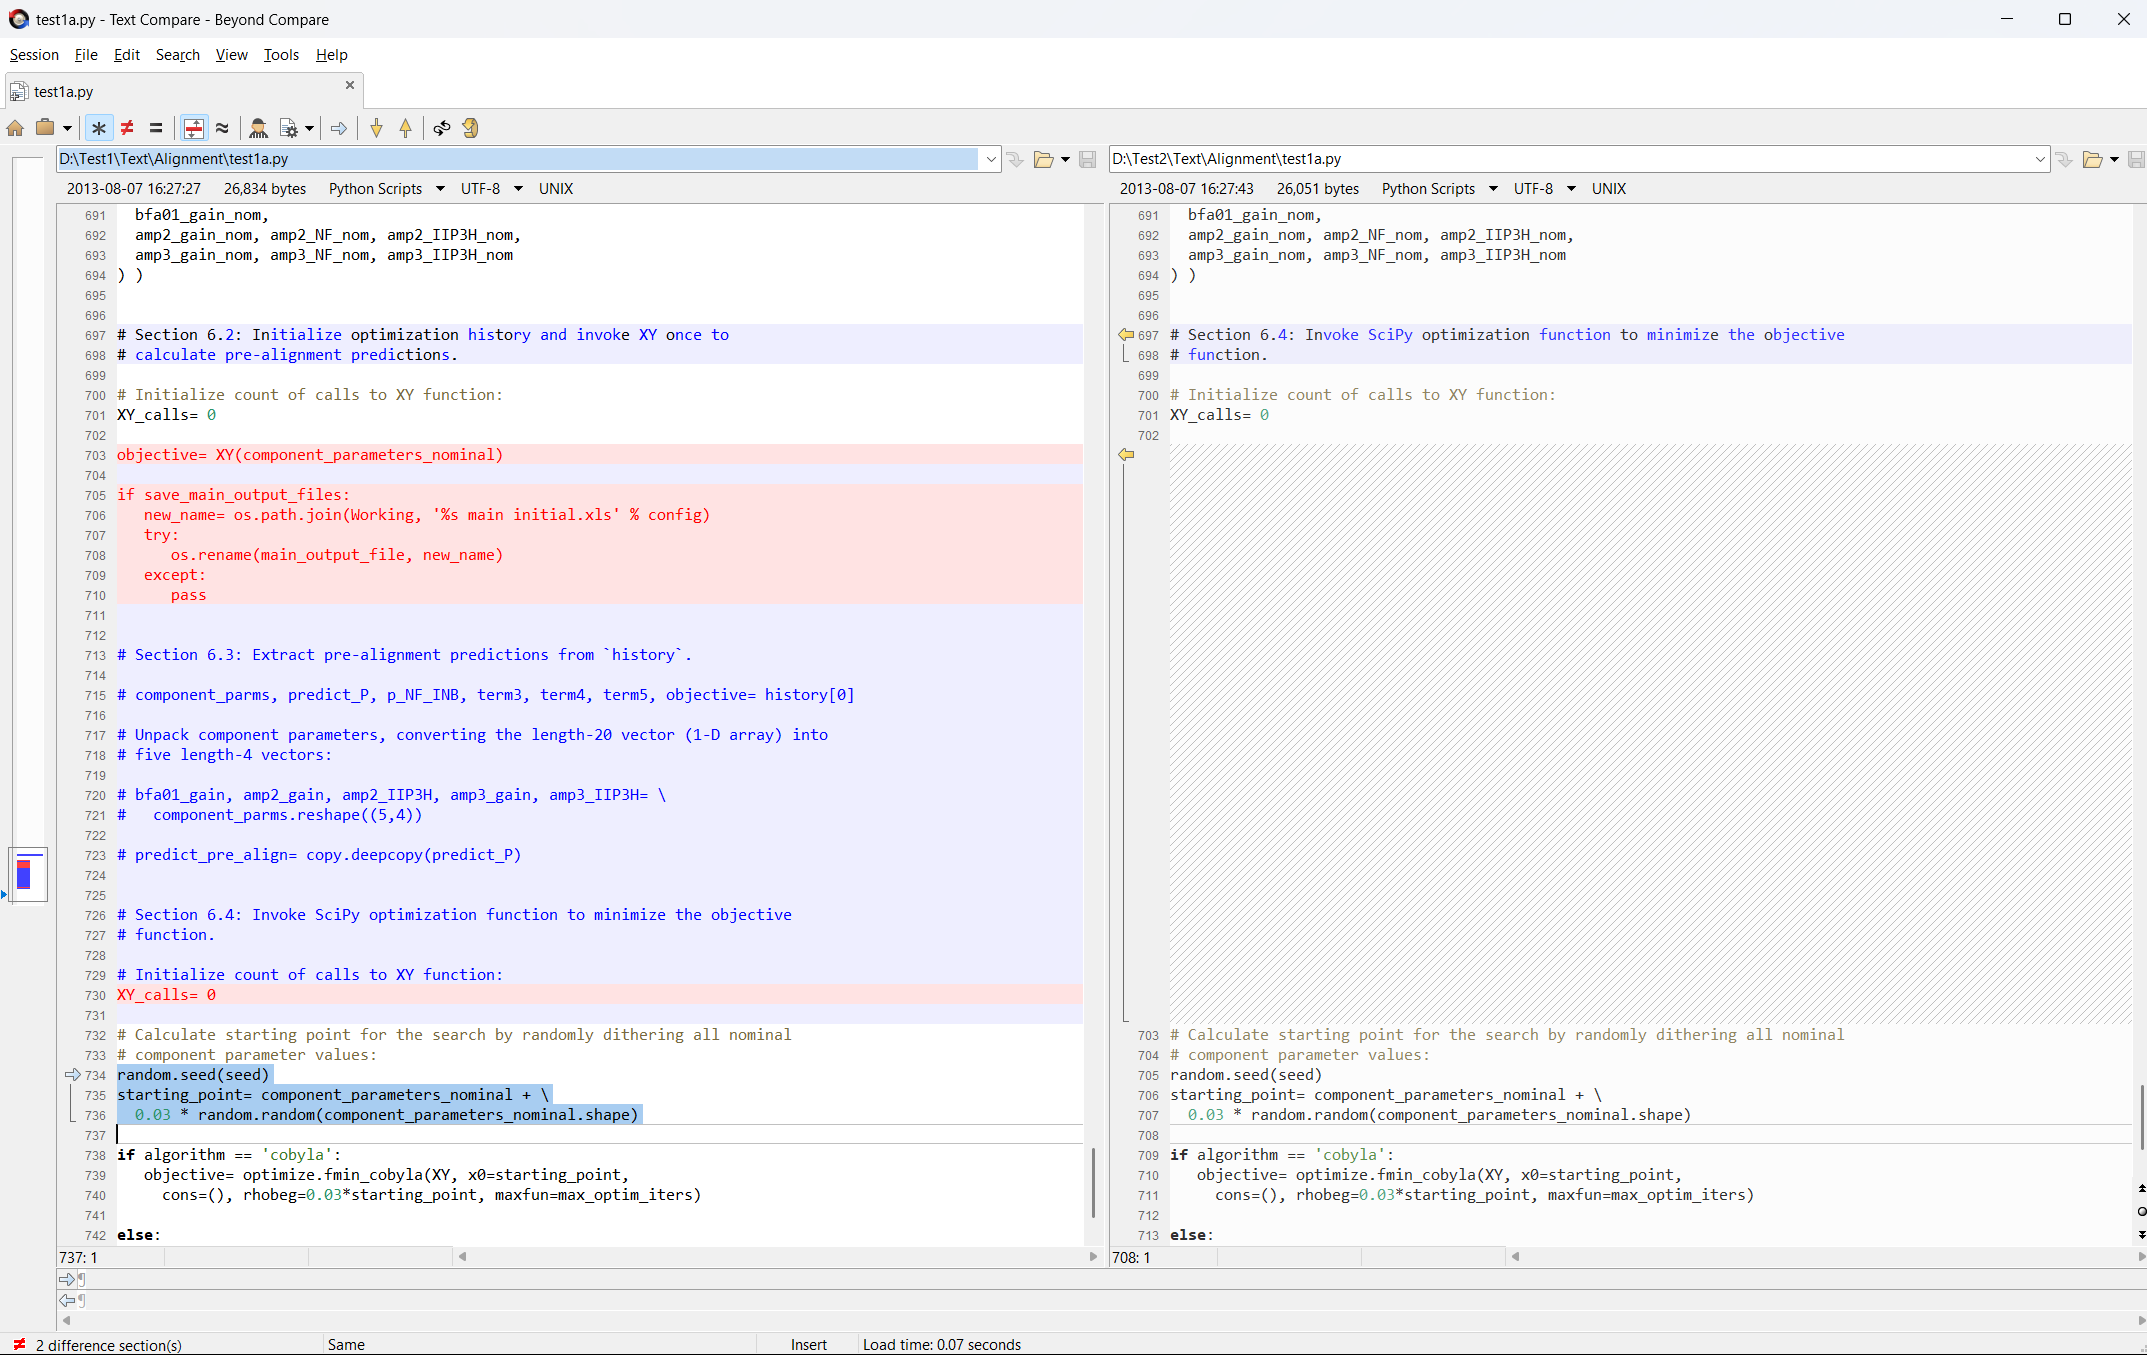Image resolution: width=2147 pixels, height=1355 pixels.
Task: Expand the File Format dropdown arrow
Action: (x=310, y=129)
